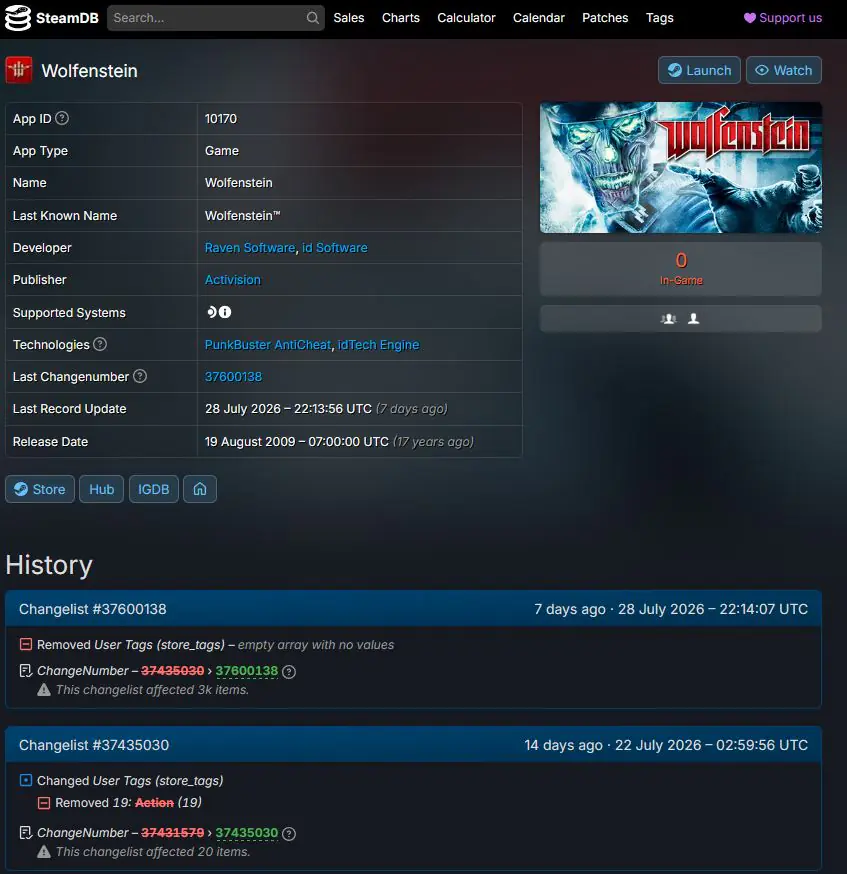Viewport: 847px width, 874px height.
Task: Open the idTech Engine link
Action: [x=378, y=344]
